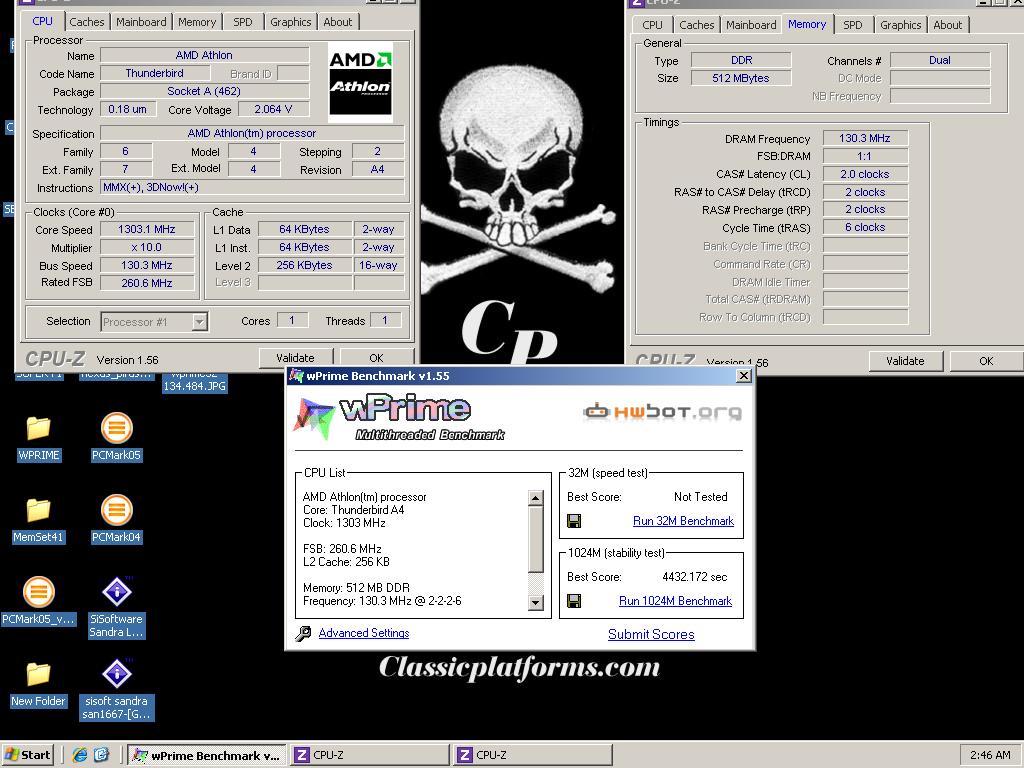Click the Advanced Settings wrench icon
1024x768 pixels.
(303, 633)
